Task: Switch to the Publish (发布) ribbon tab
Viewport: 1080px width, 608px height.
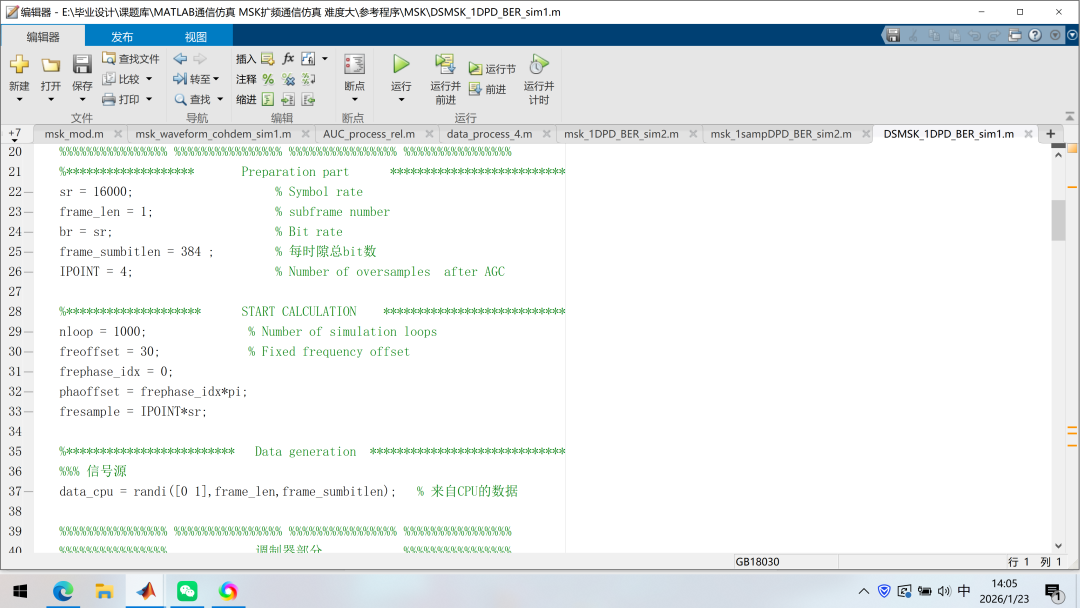Action: click(122, 36)
